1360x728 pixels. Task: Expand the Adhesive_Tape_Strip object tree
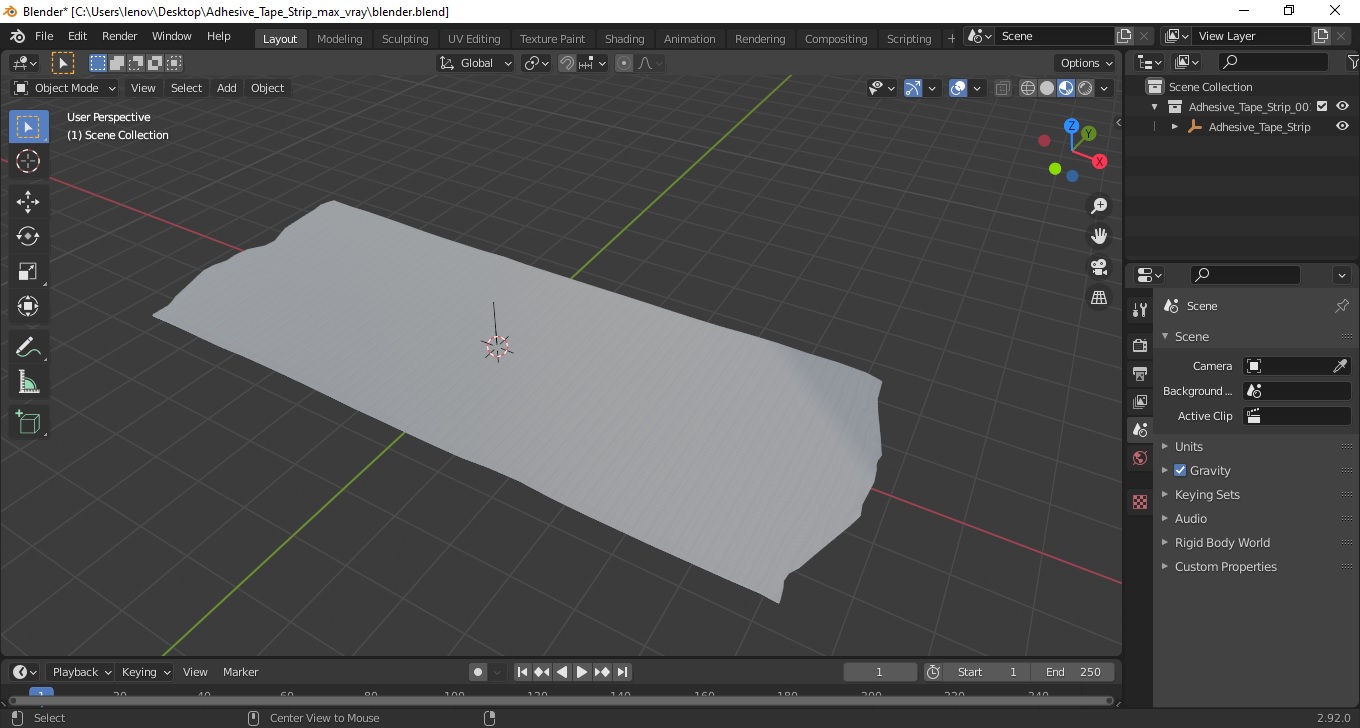tap(1175, 127)
